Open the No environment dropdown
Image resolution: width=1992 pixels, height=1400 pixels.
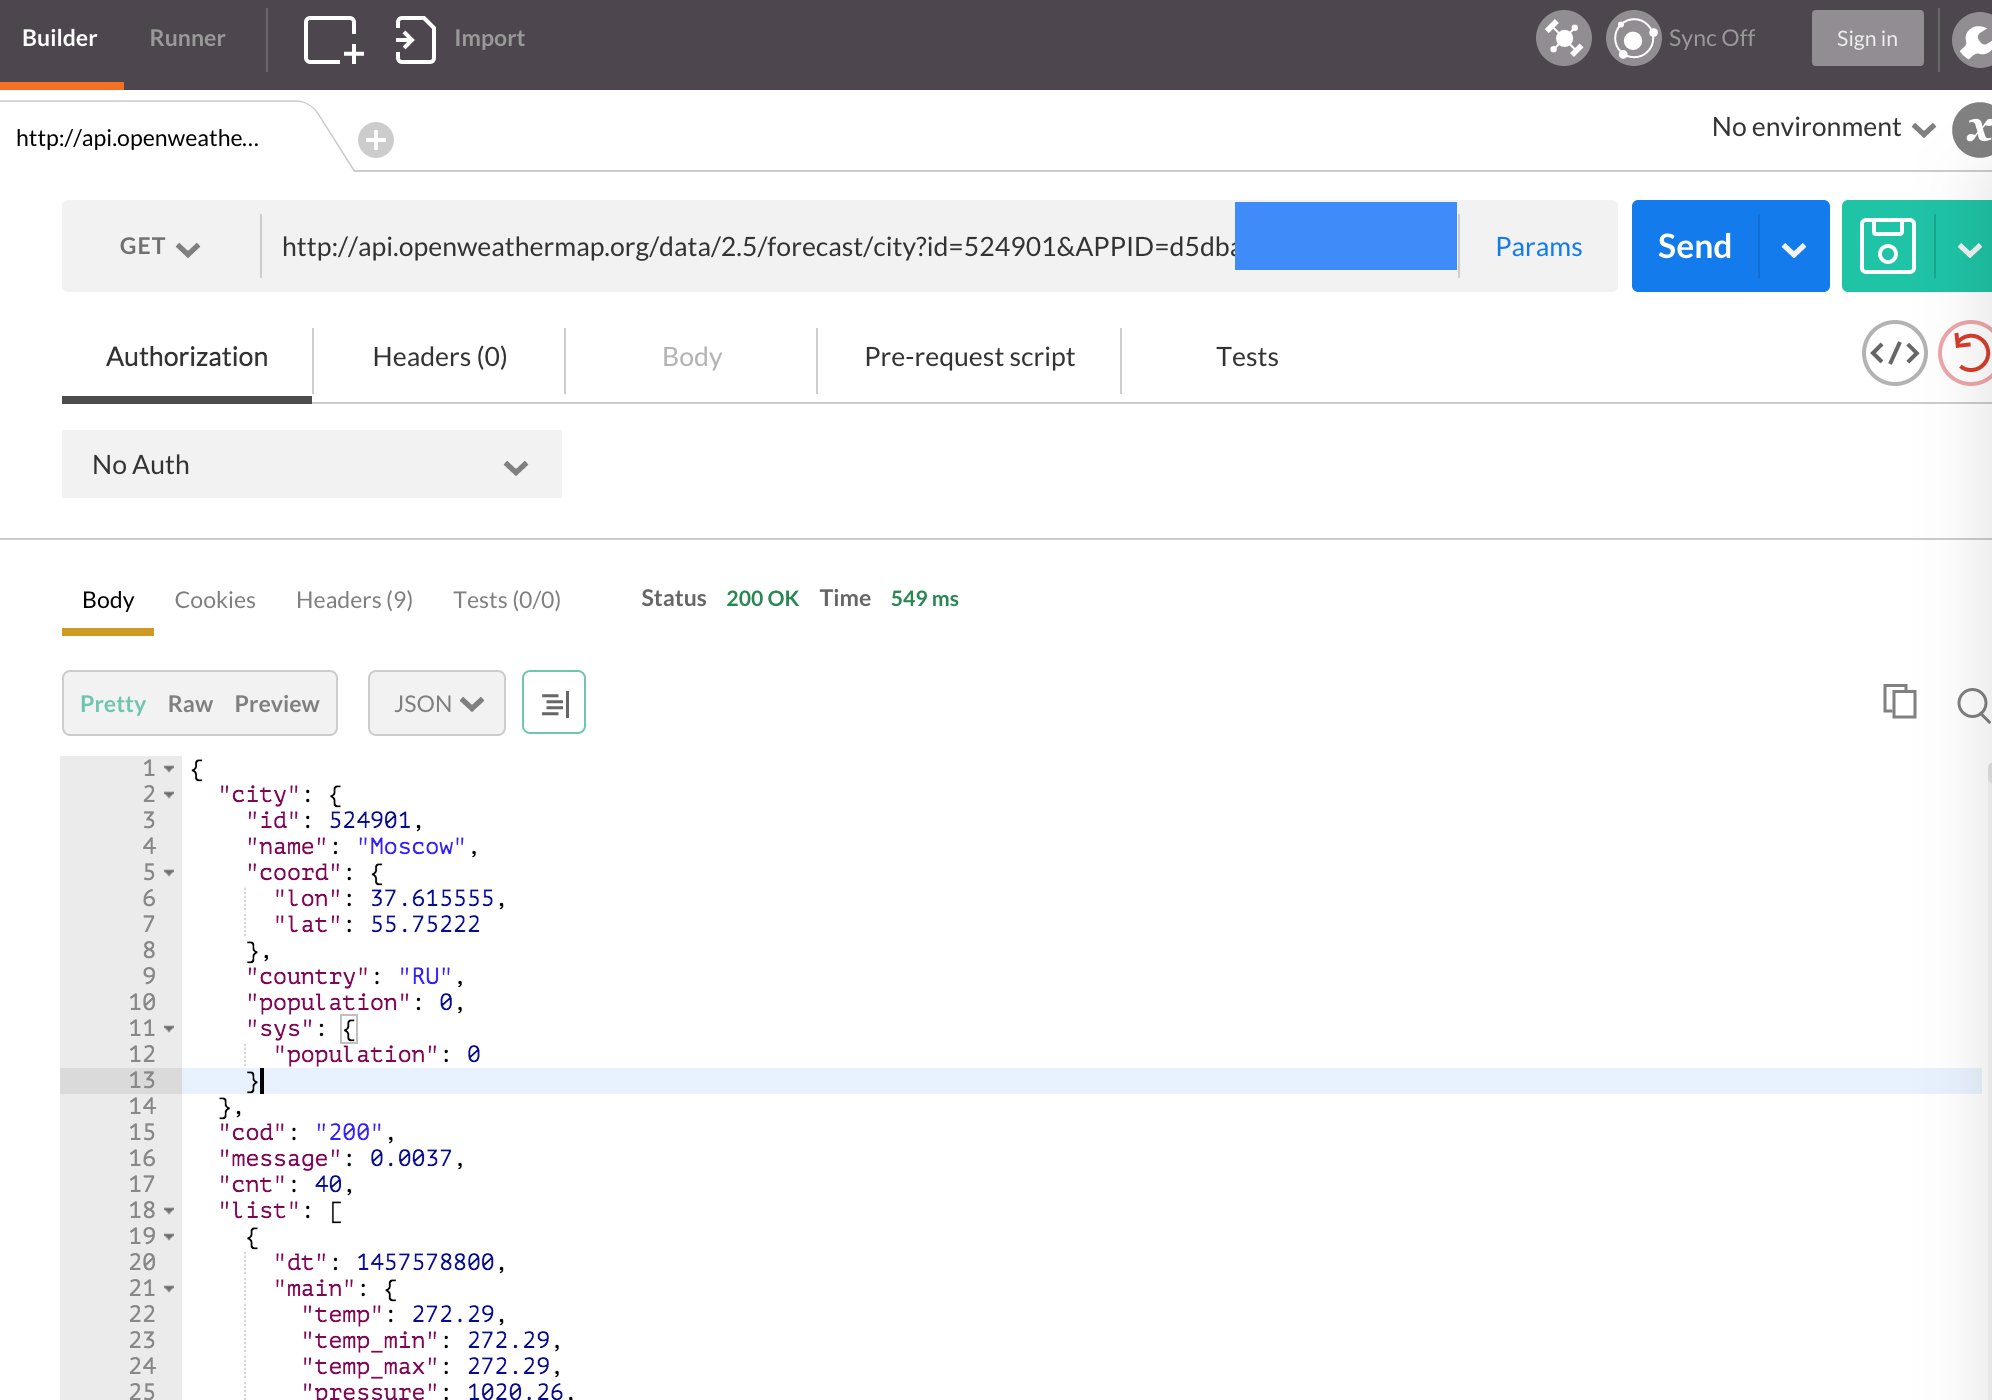(x=1823, y=128)
